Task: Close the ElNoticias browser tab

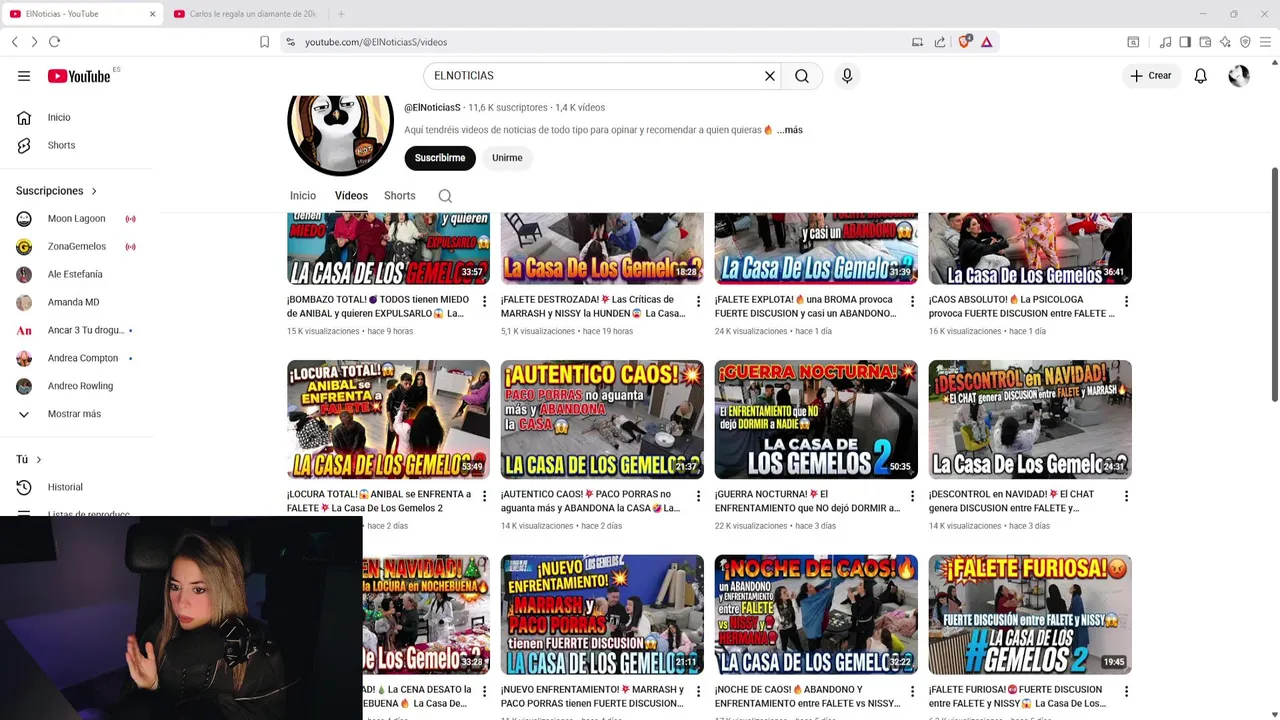Action: point(153,14)
